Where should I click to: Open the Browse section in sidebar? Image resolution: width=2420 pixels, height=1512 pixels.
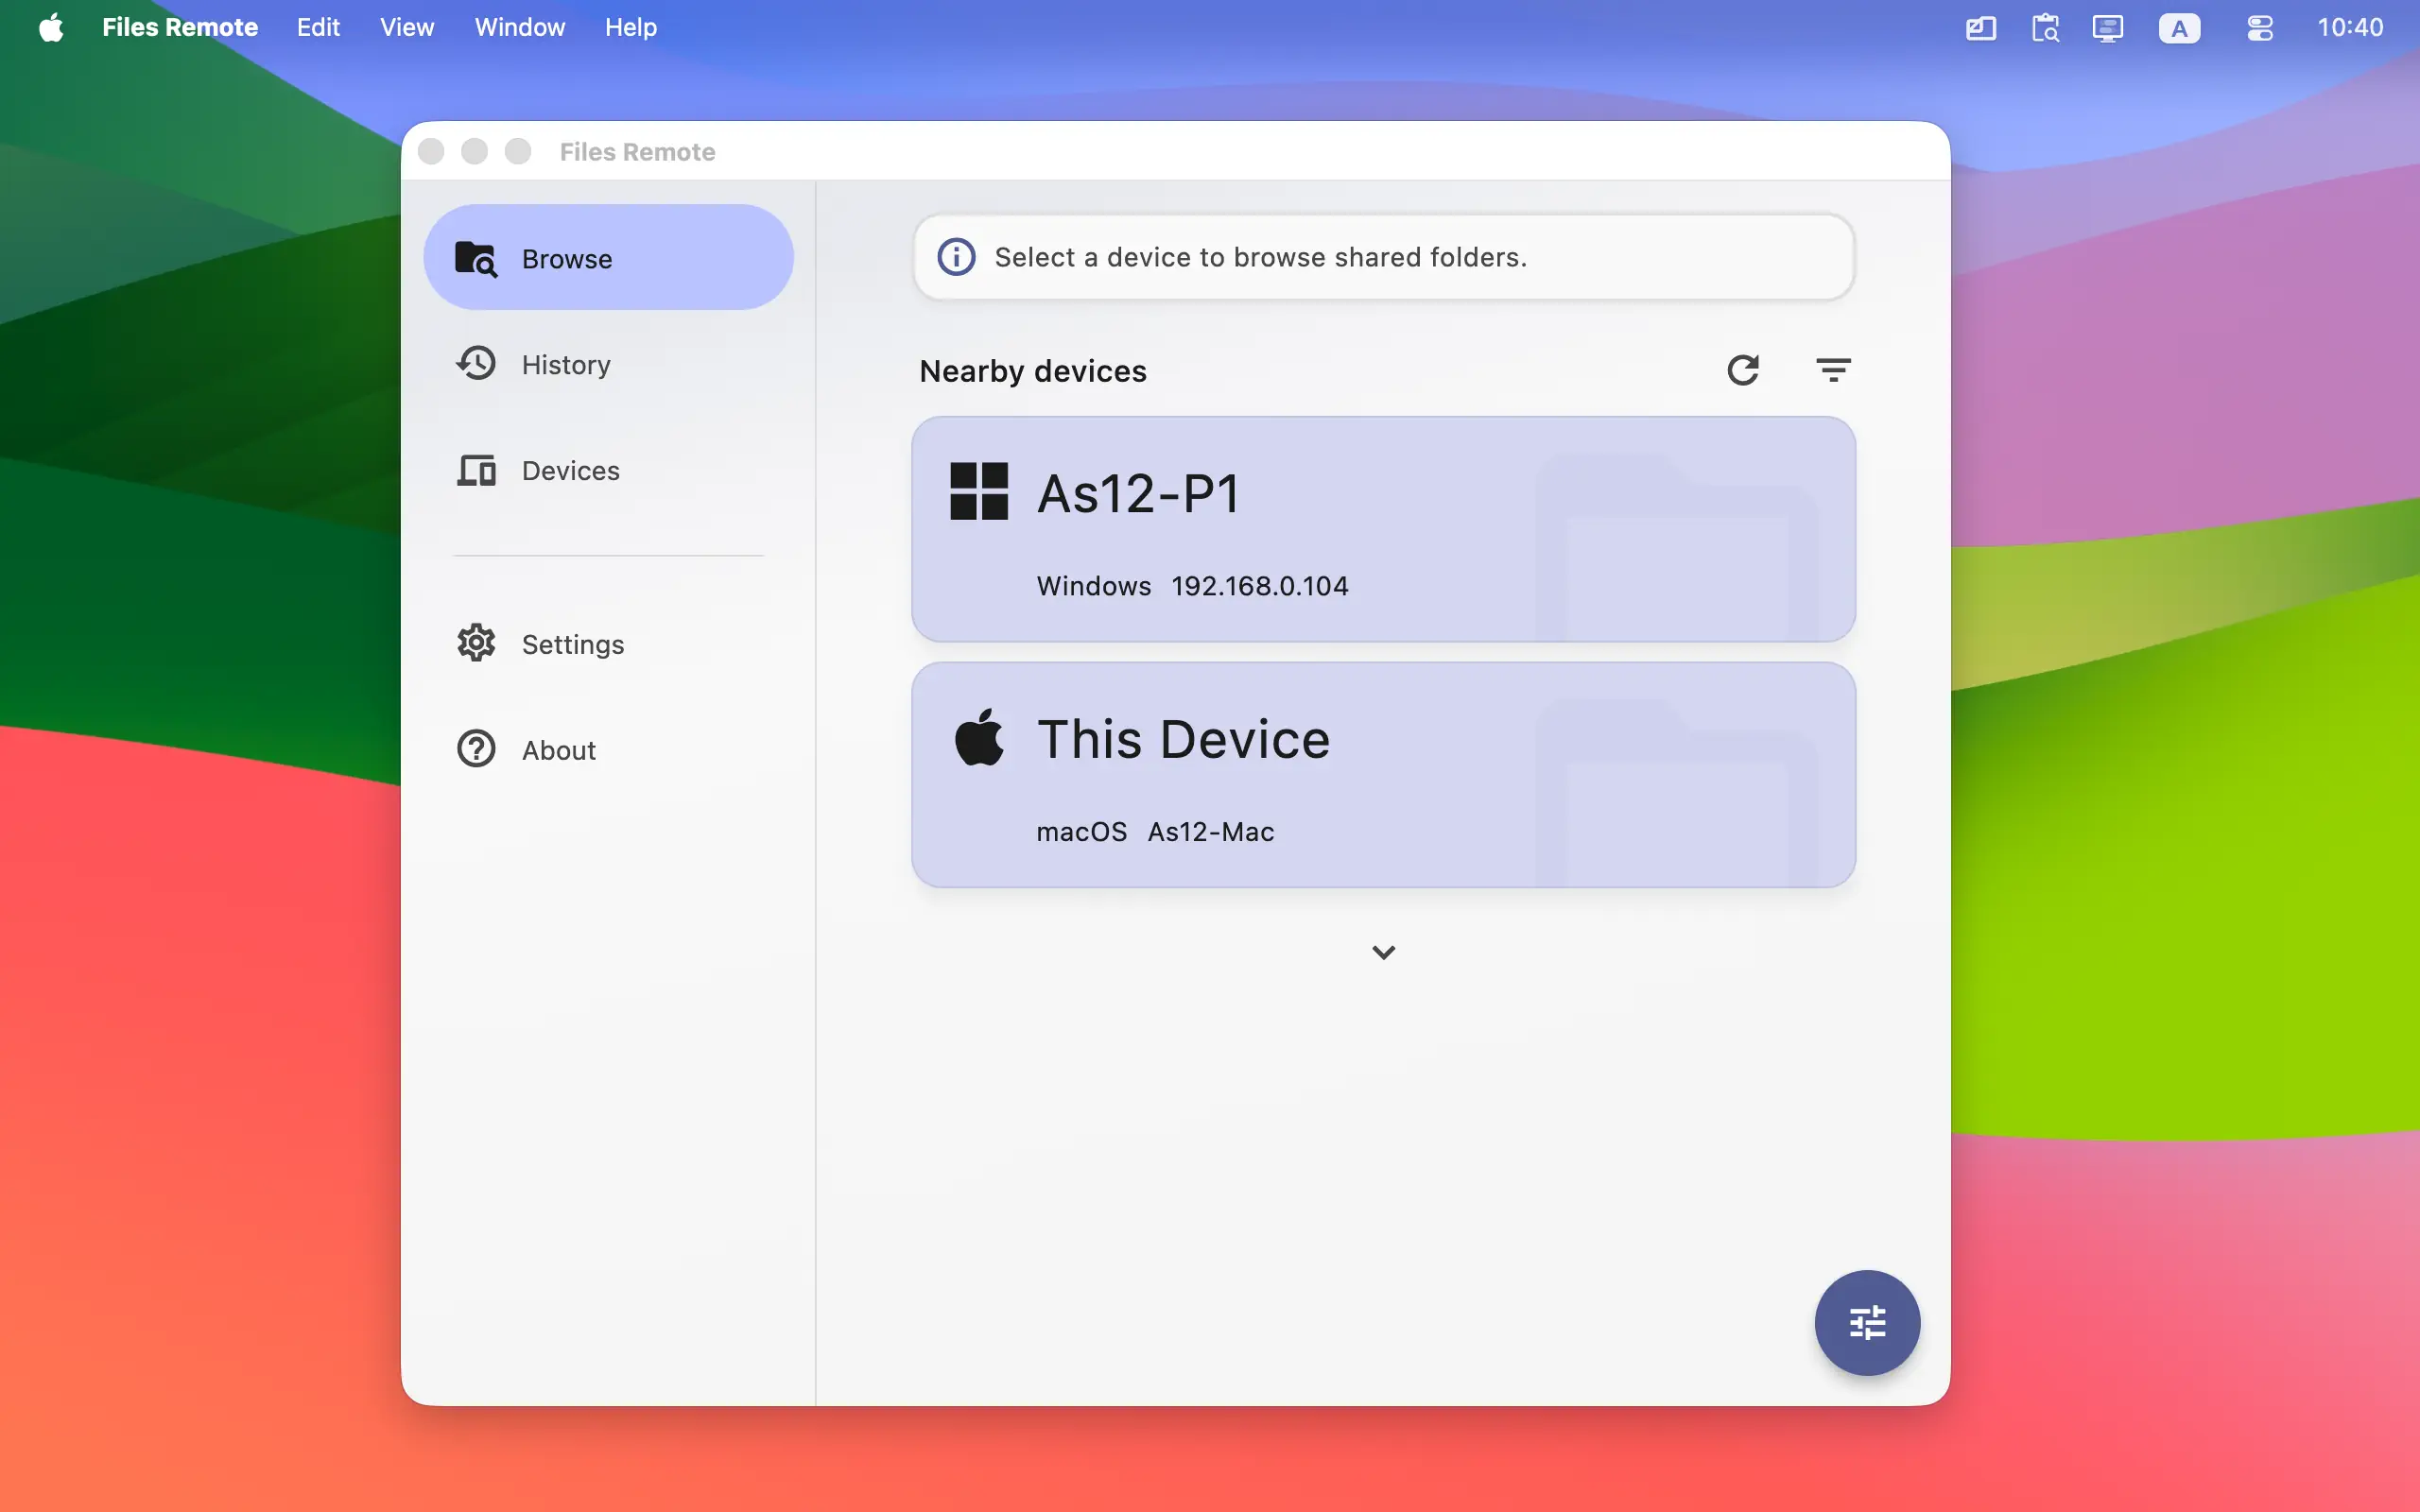pyautogui.click(x=608, y=258)
